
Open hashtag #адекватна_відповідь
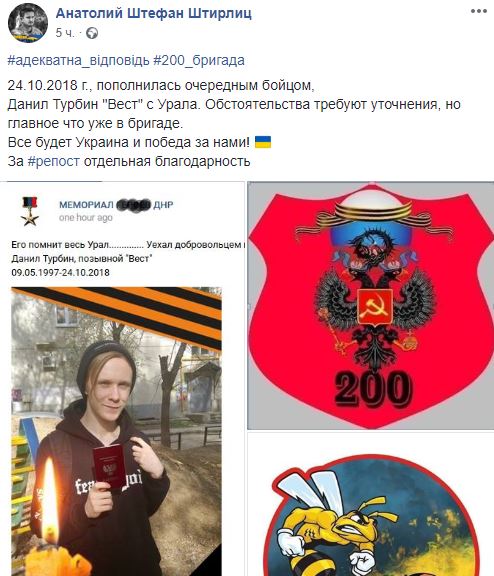click(x=79, y=60)
